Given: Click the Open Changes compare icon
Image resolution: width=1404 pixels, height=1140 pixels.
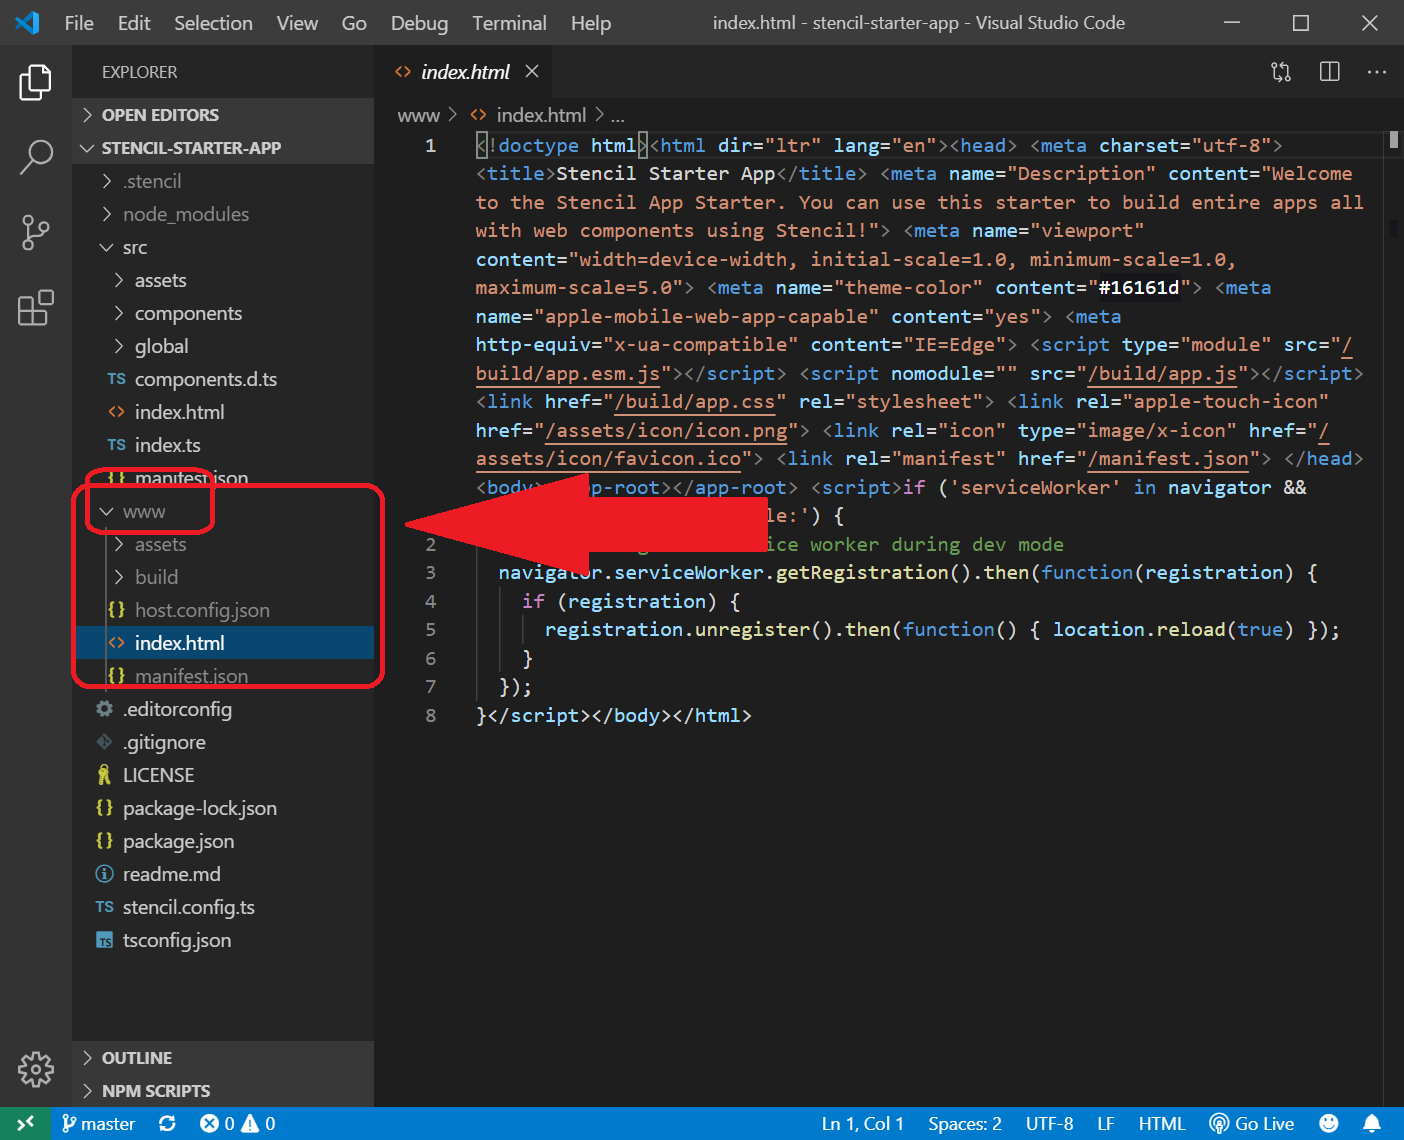Looking at the screenshot, I should click(1281, 72).
